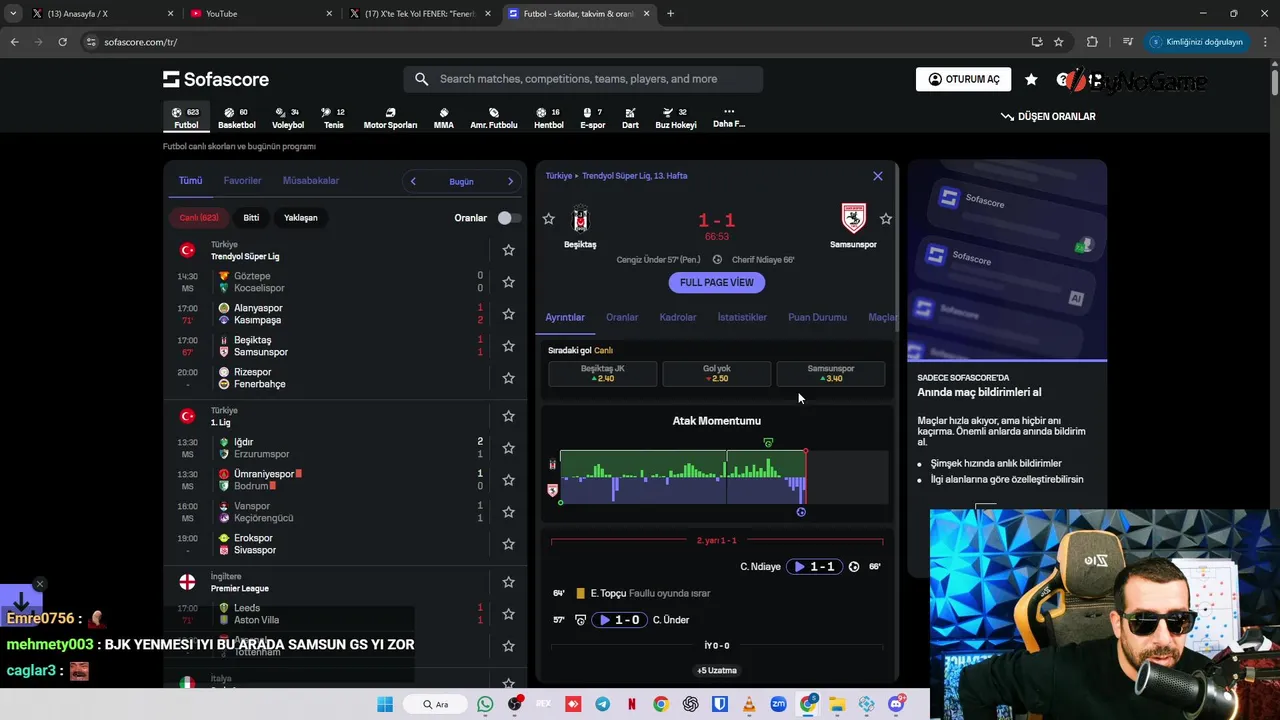This screenshot has height=720, width=1280.
Task: Play the C. Ünder 1-0 goal video
Action: point(620,620)
